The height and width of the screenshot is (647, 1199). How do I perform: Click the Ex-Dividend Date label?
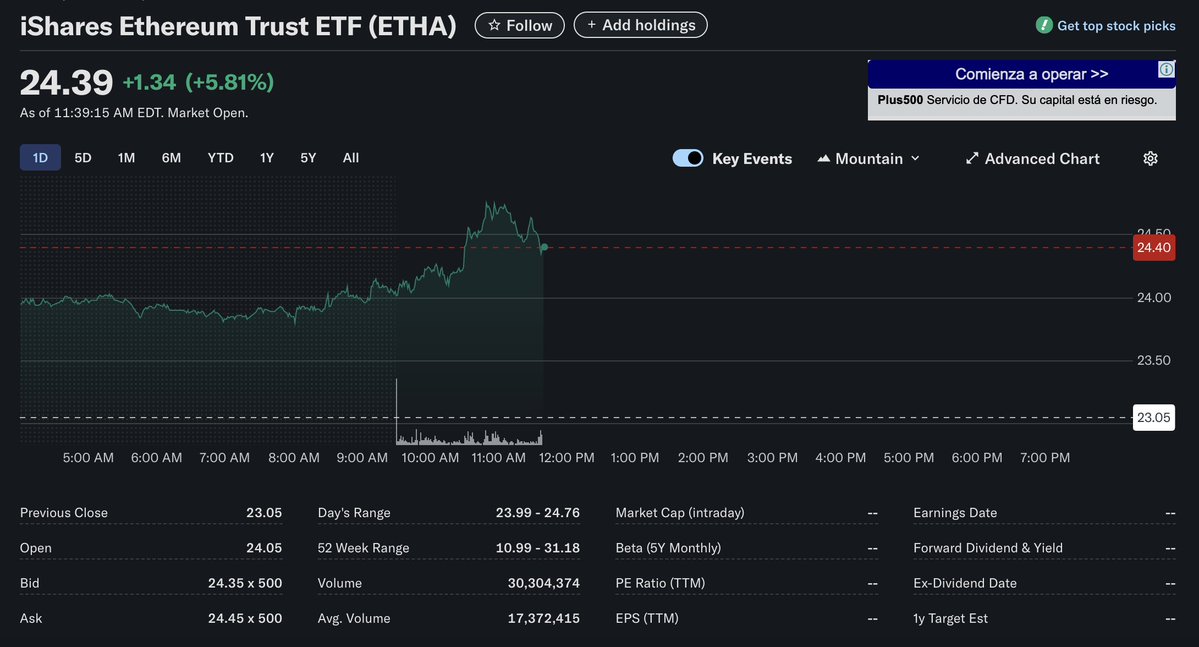965,583
